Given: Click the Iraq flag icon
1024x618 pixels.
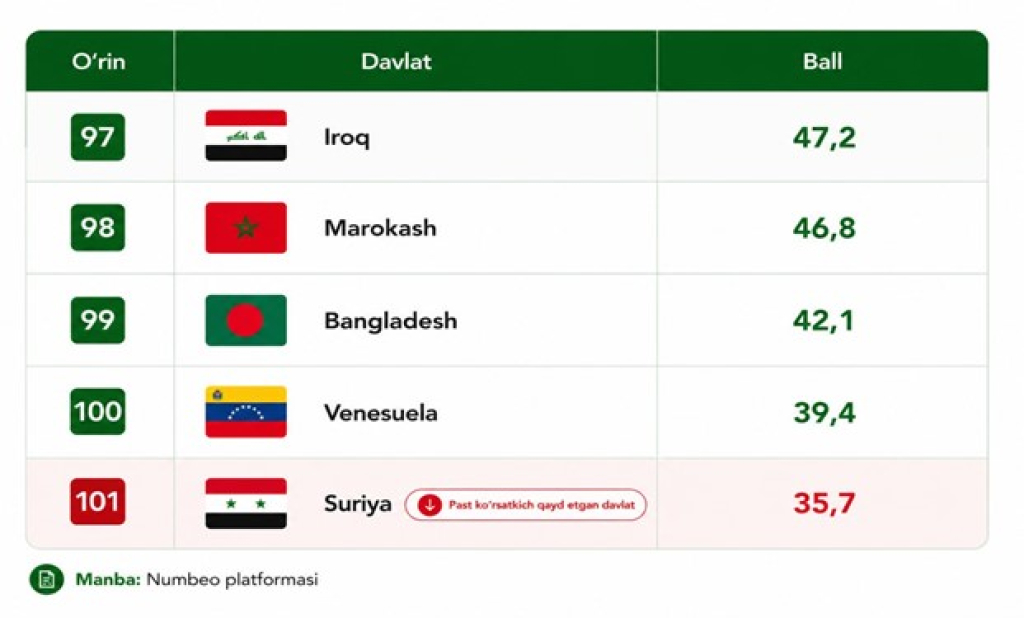Looking at the screenshot, I should [246, 136].
